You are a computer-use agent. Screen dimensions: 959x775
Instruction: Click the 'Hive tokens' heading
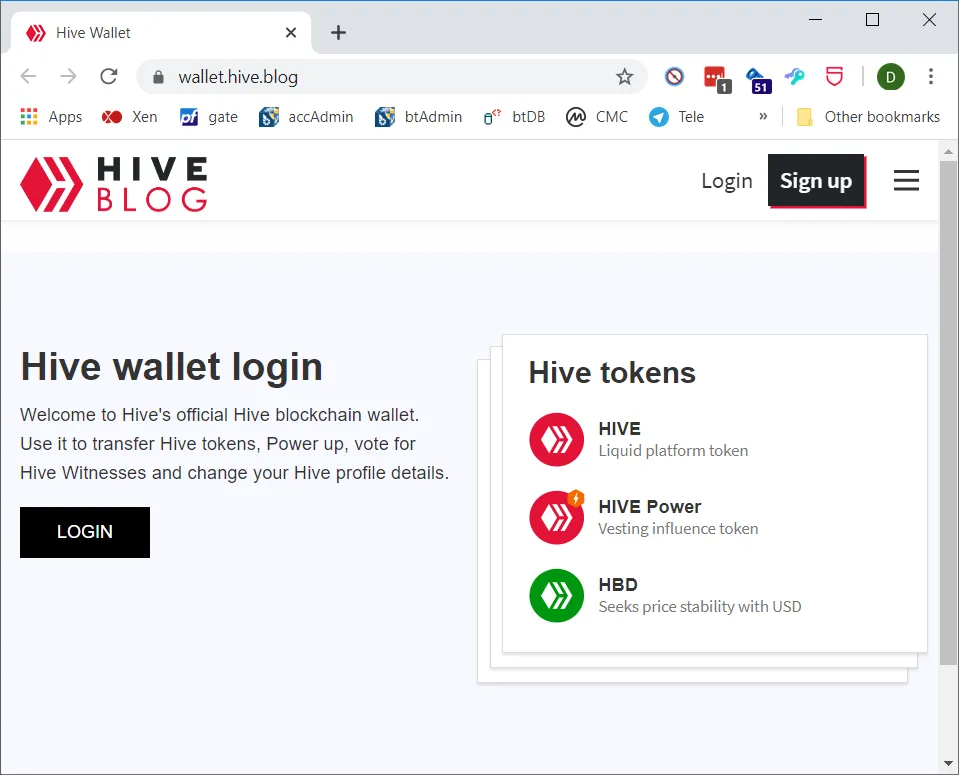coord(612,373)
